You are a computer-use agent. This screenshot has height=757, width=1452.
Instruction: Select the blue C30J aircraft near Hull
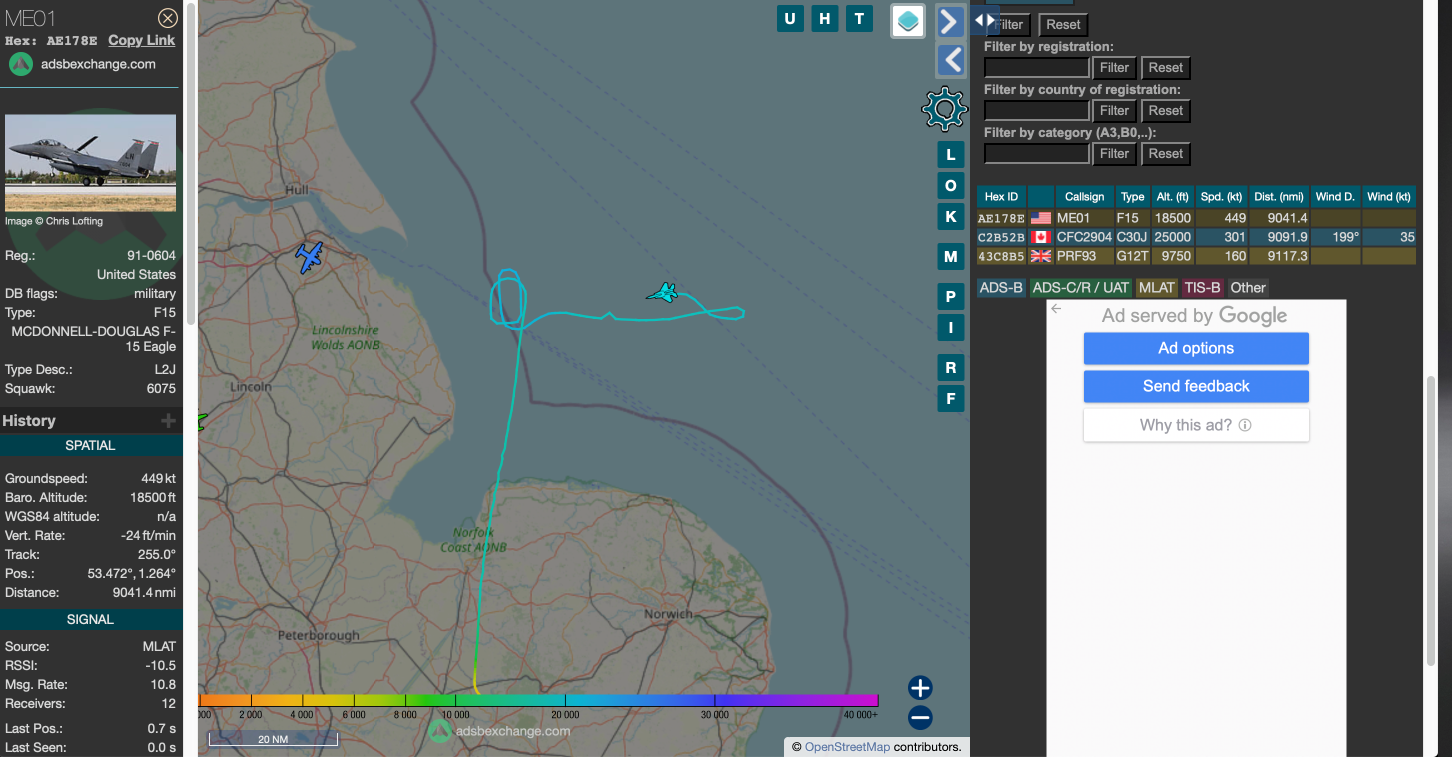(310, 257)
